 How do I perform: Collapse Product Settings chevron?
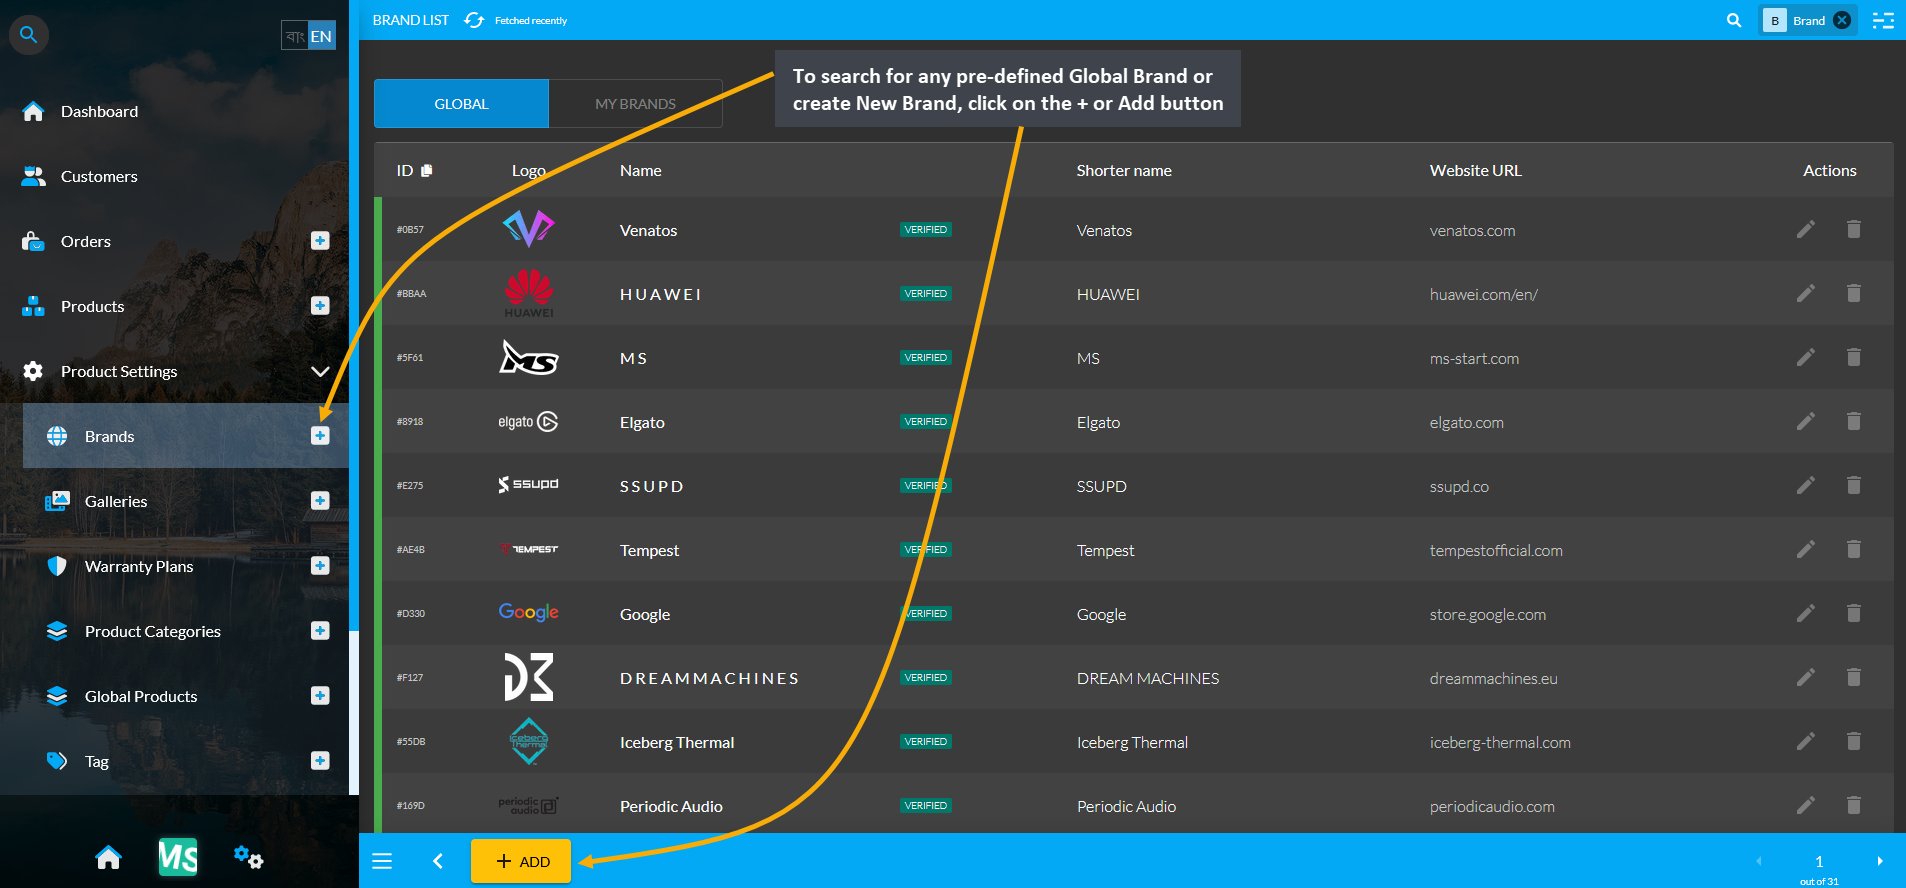point(320,371)
